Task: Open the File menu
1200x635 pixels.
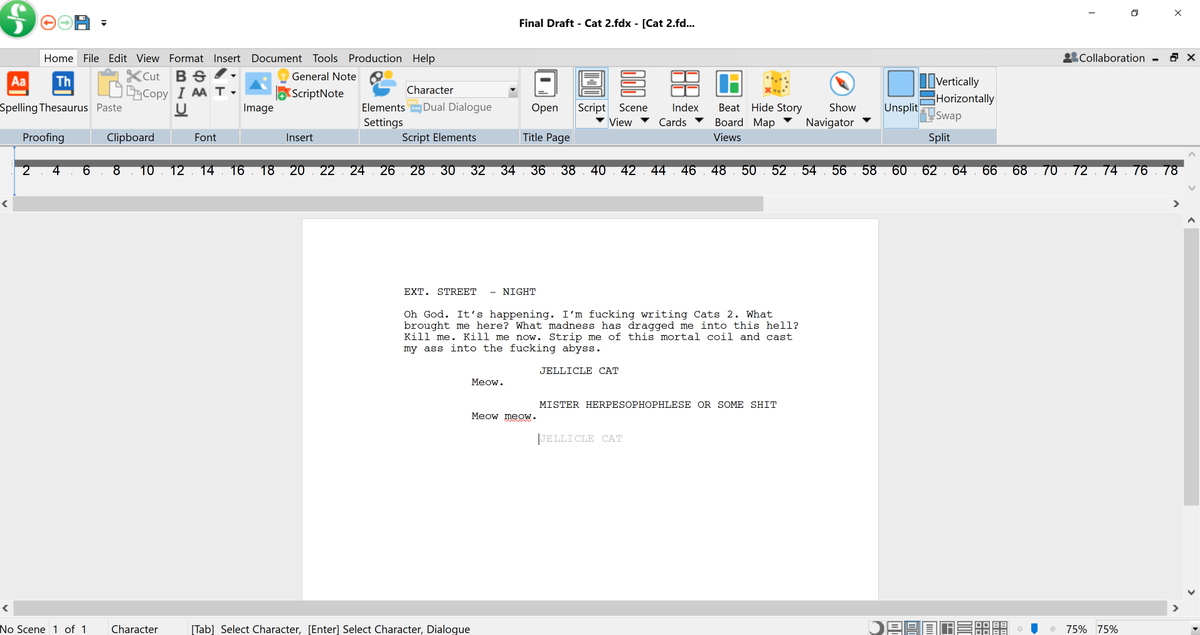Action: (x=90, y=58)
